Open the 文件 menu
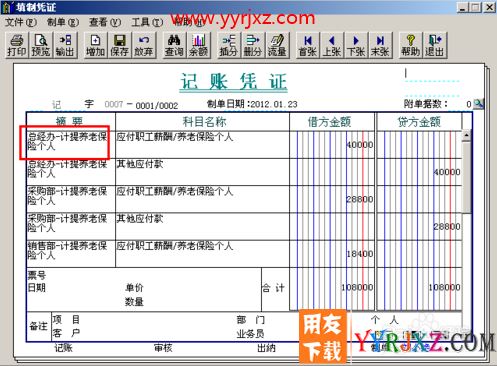Viewport: 497px width, 366px height. pos(21,22)
